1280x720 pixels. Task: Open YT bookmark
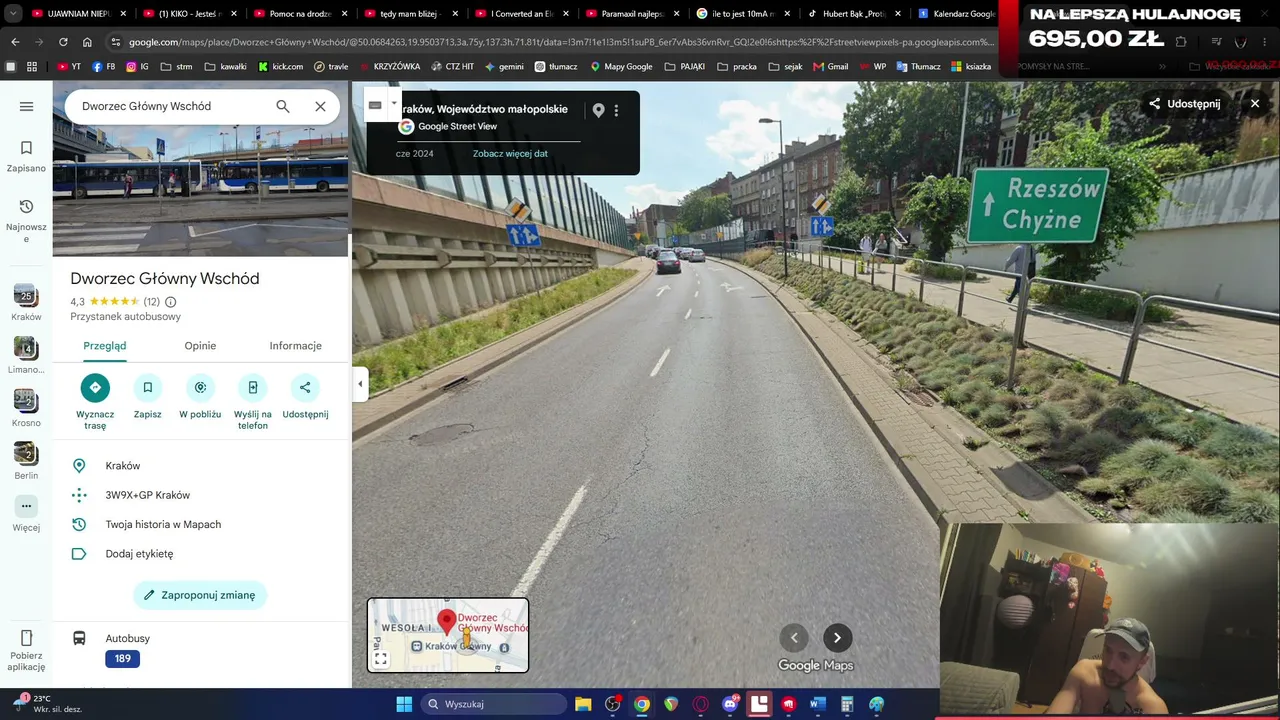pyautogui.click(x=69, y=67)
